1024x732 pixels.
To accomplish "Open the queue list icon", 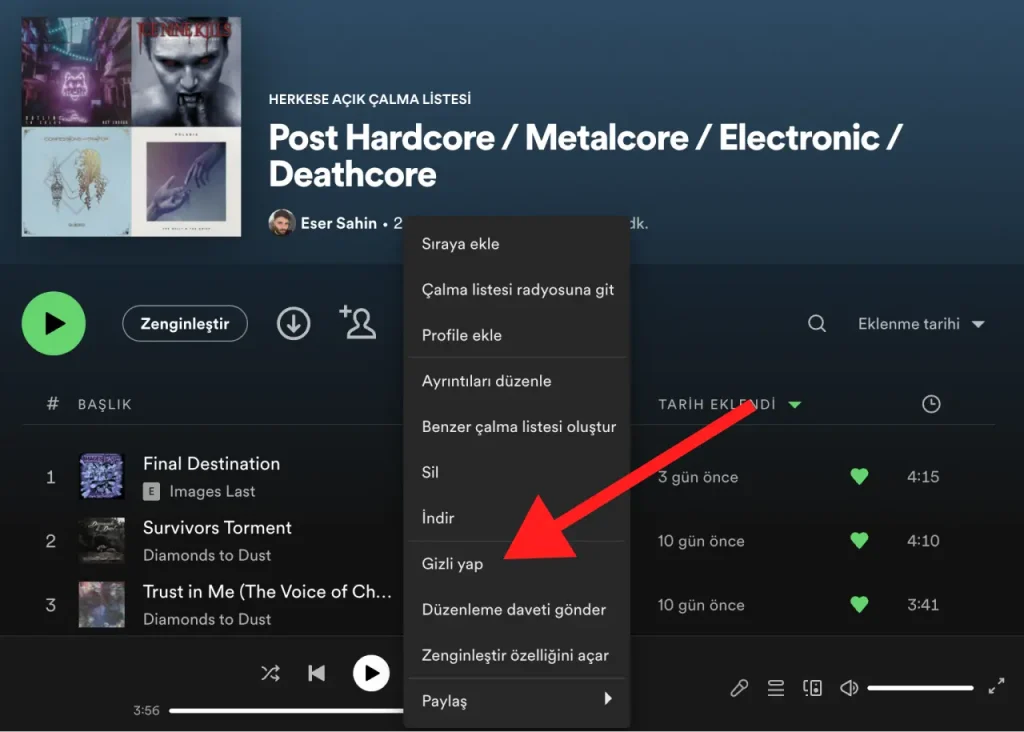I will coord(776,688).
